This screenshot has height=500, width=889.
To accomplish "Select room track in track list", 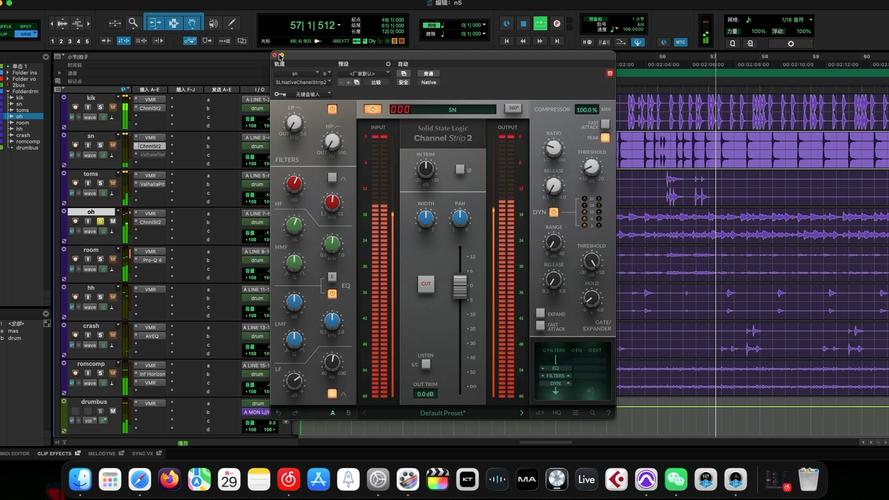I will [22, 122].
